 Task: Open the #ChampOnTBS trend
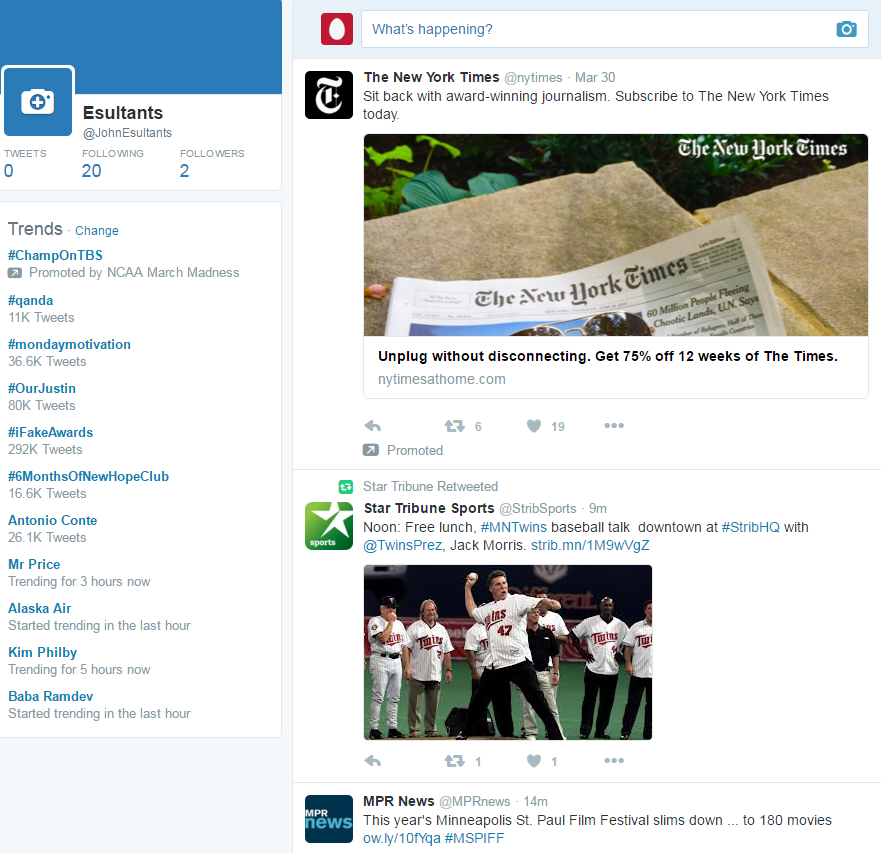(55, 255)
